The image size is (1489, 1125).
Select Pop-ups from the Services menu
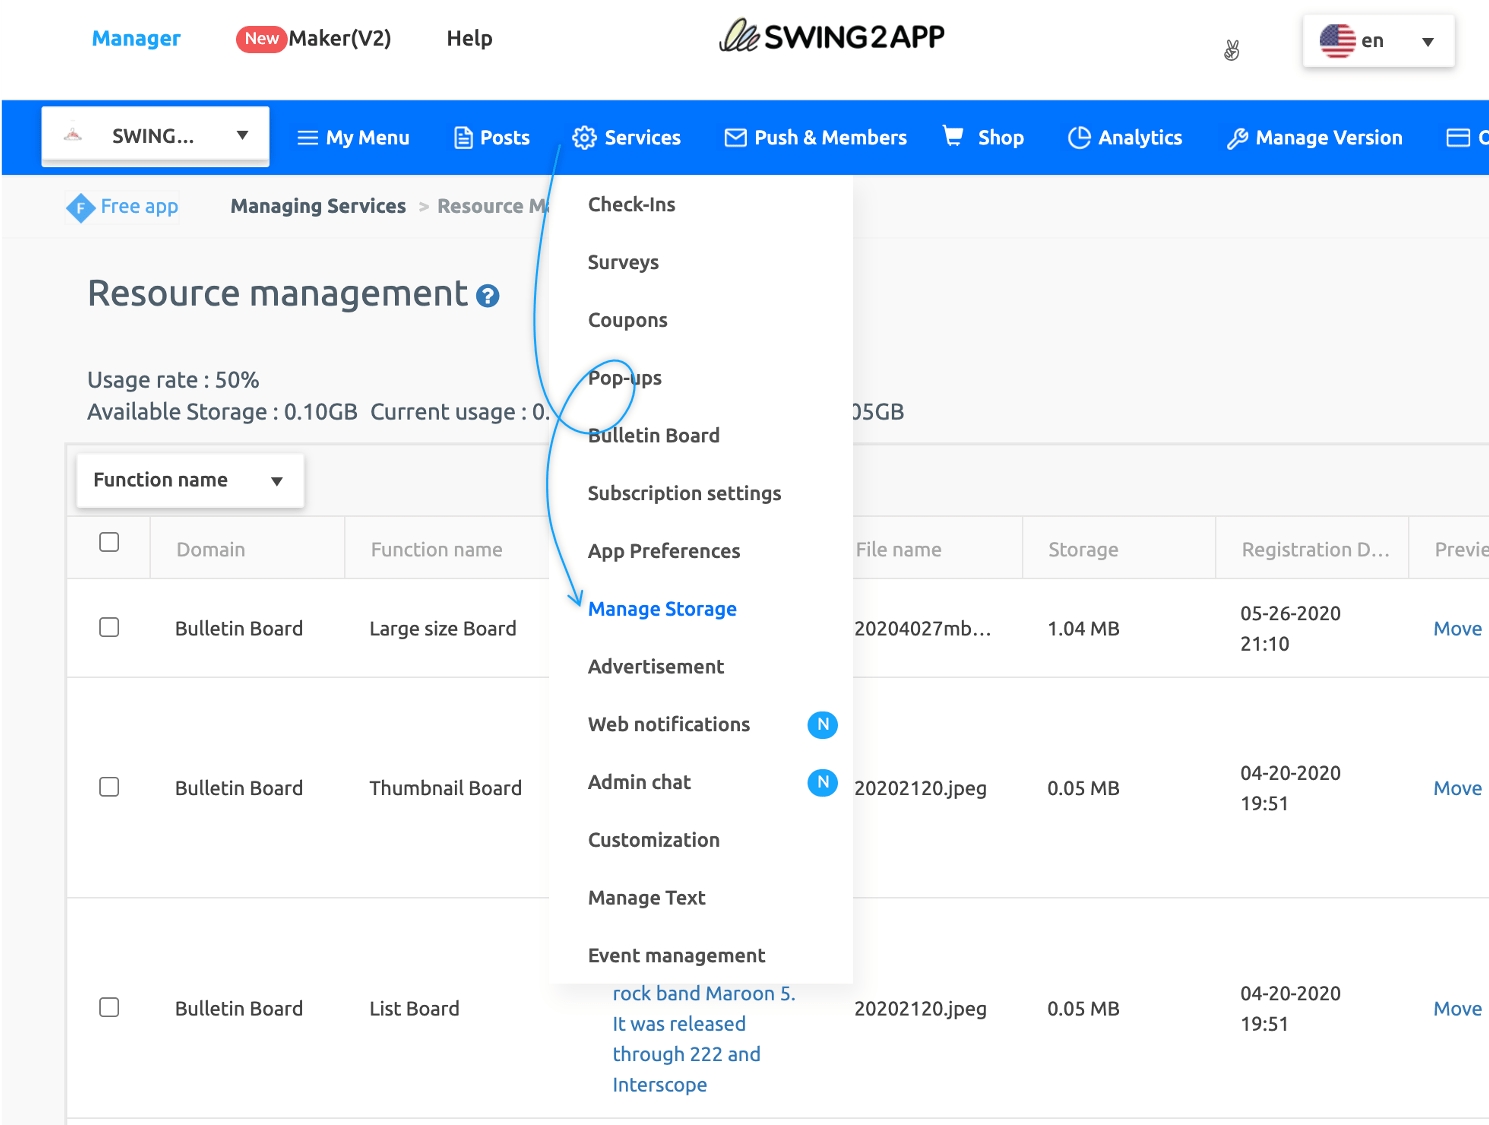click(625, 379)
